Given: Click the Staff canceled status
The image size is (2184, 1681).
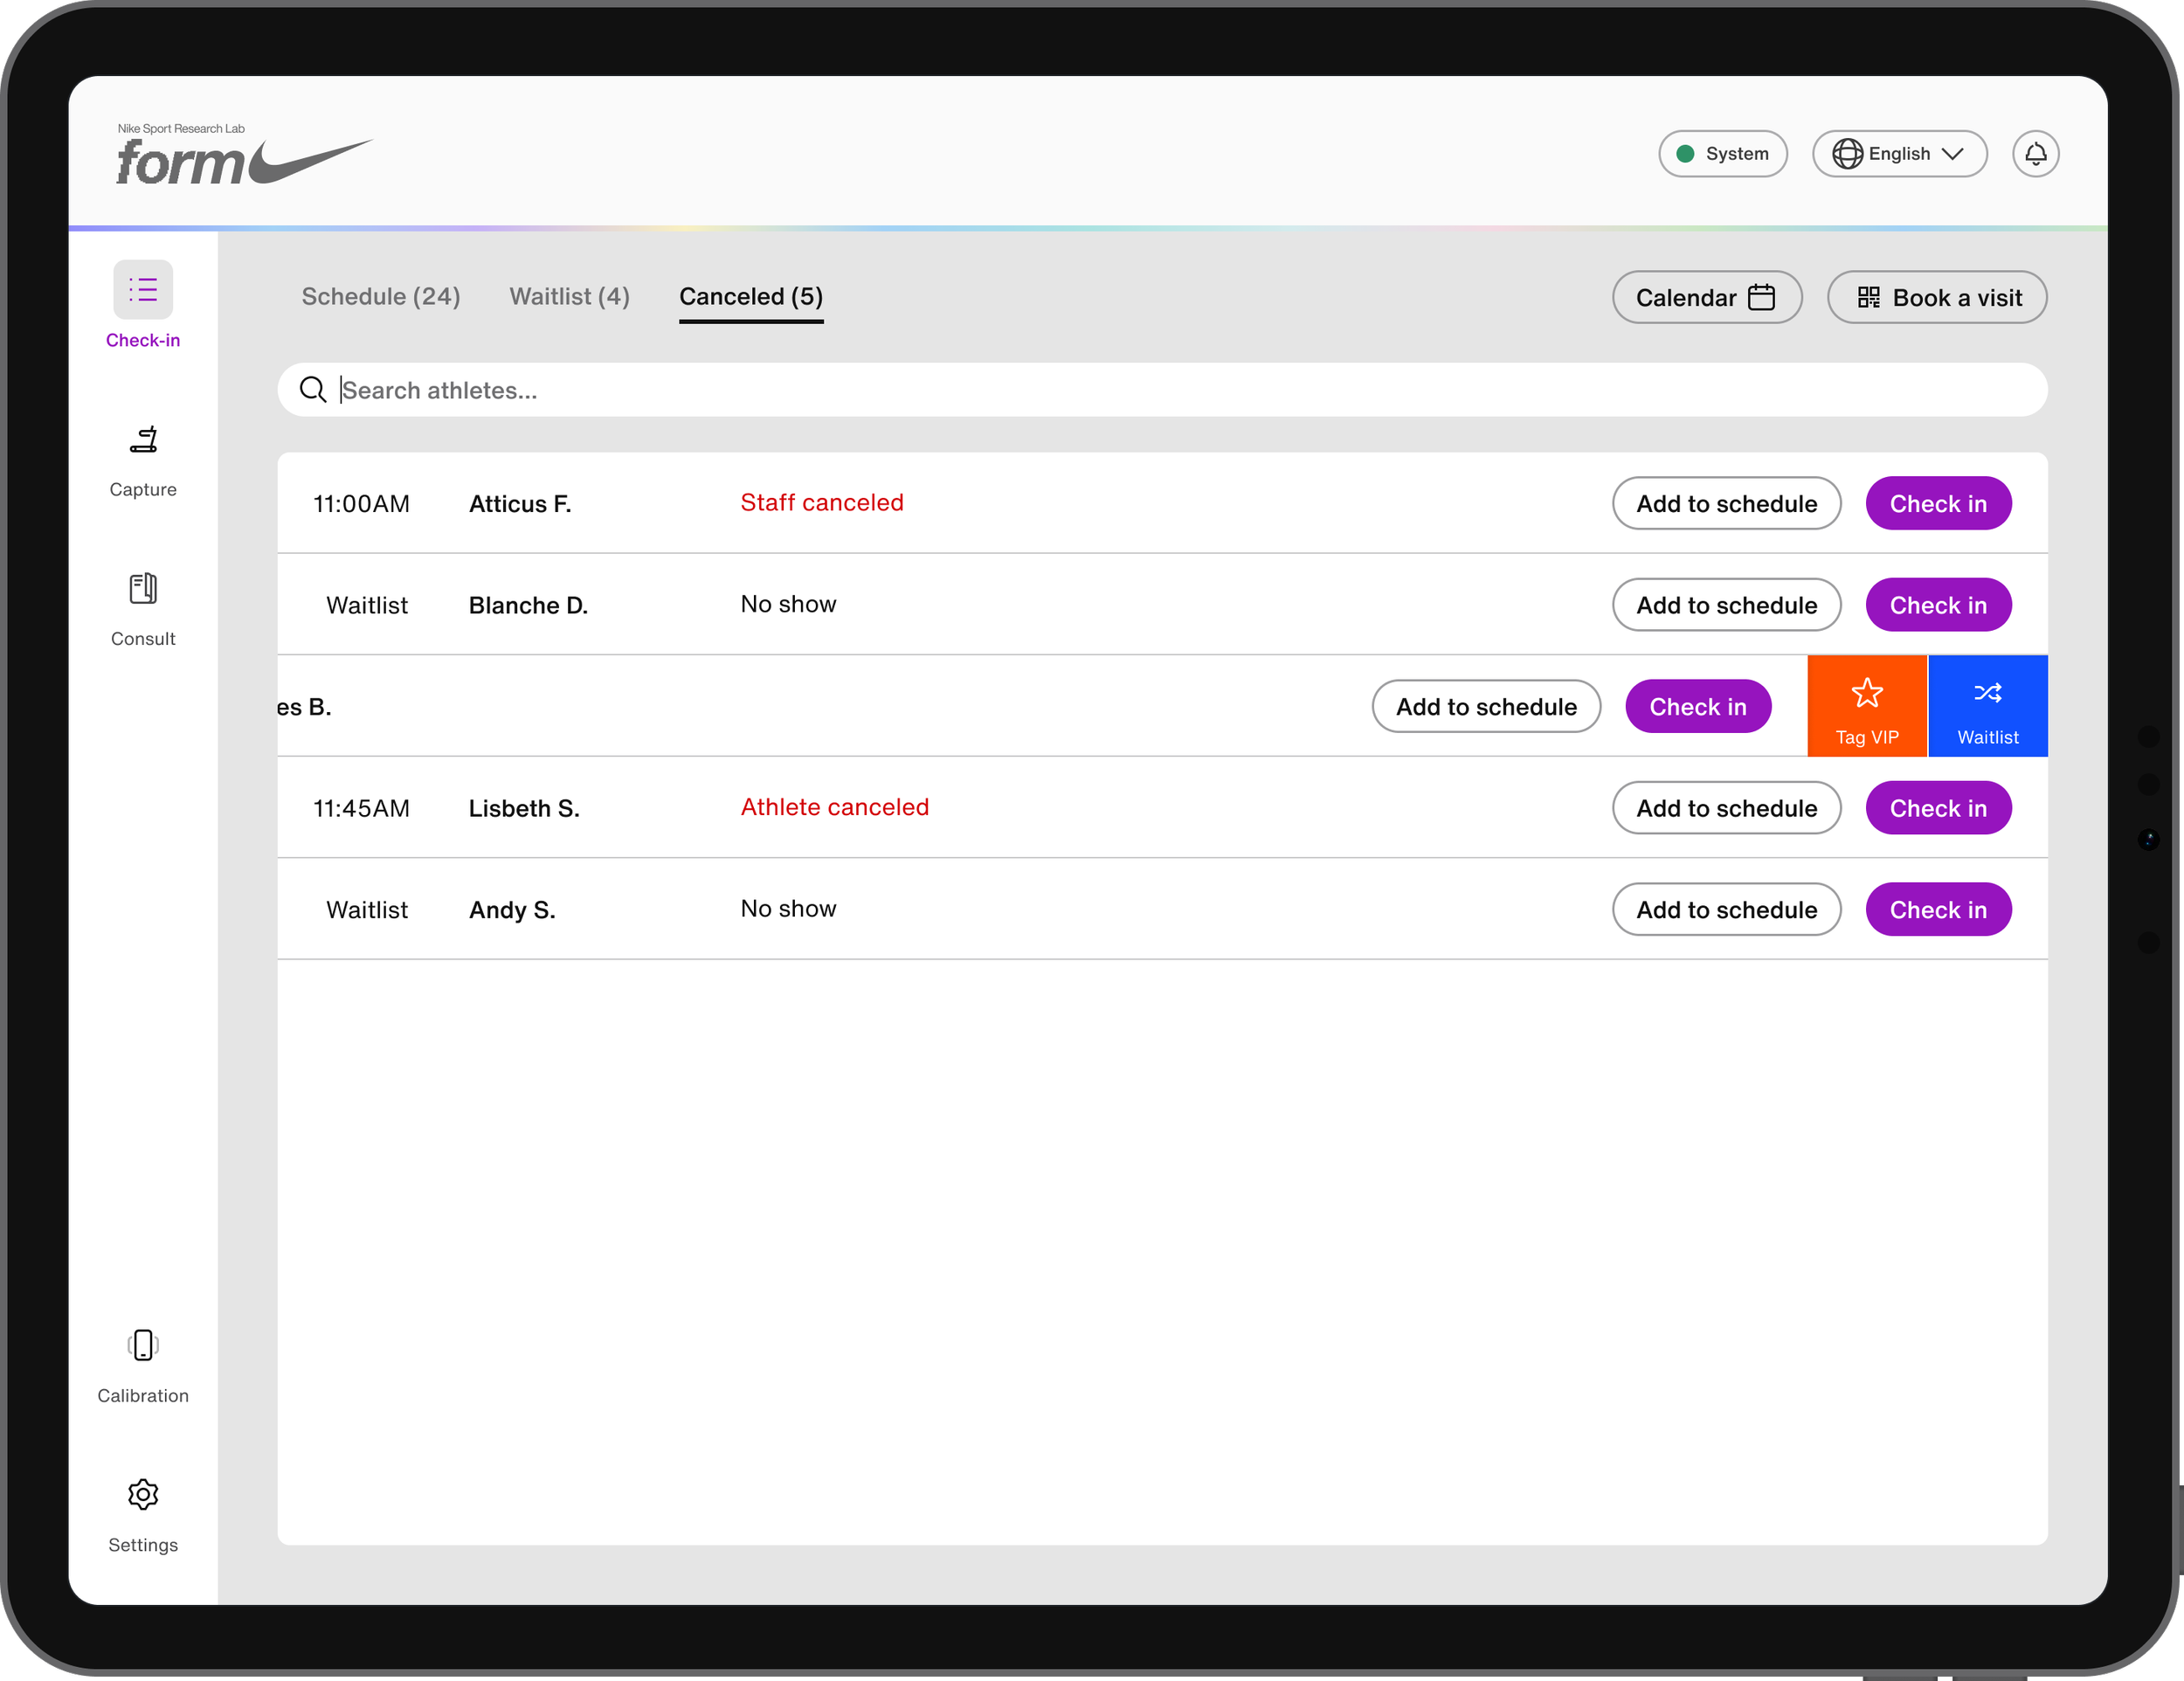Looking at the screenshot, I should (821, 502).
